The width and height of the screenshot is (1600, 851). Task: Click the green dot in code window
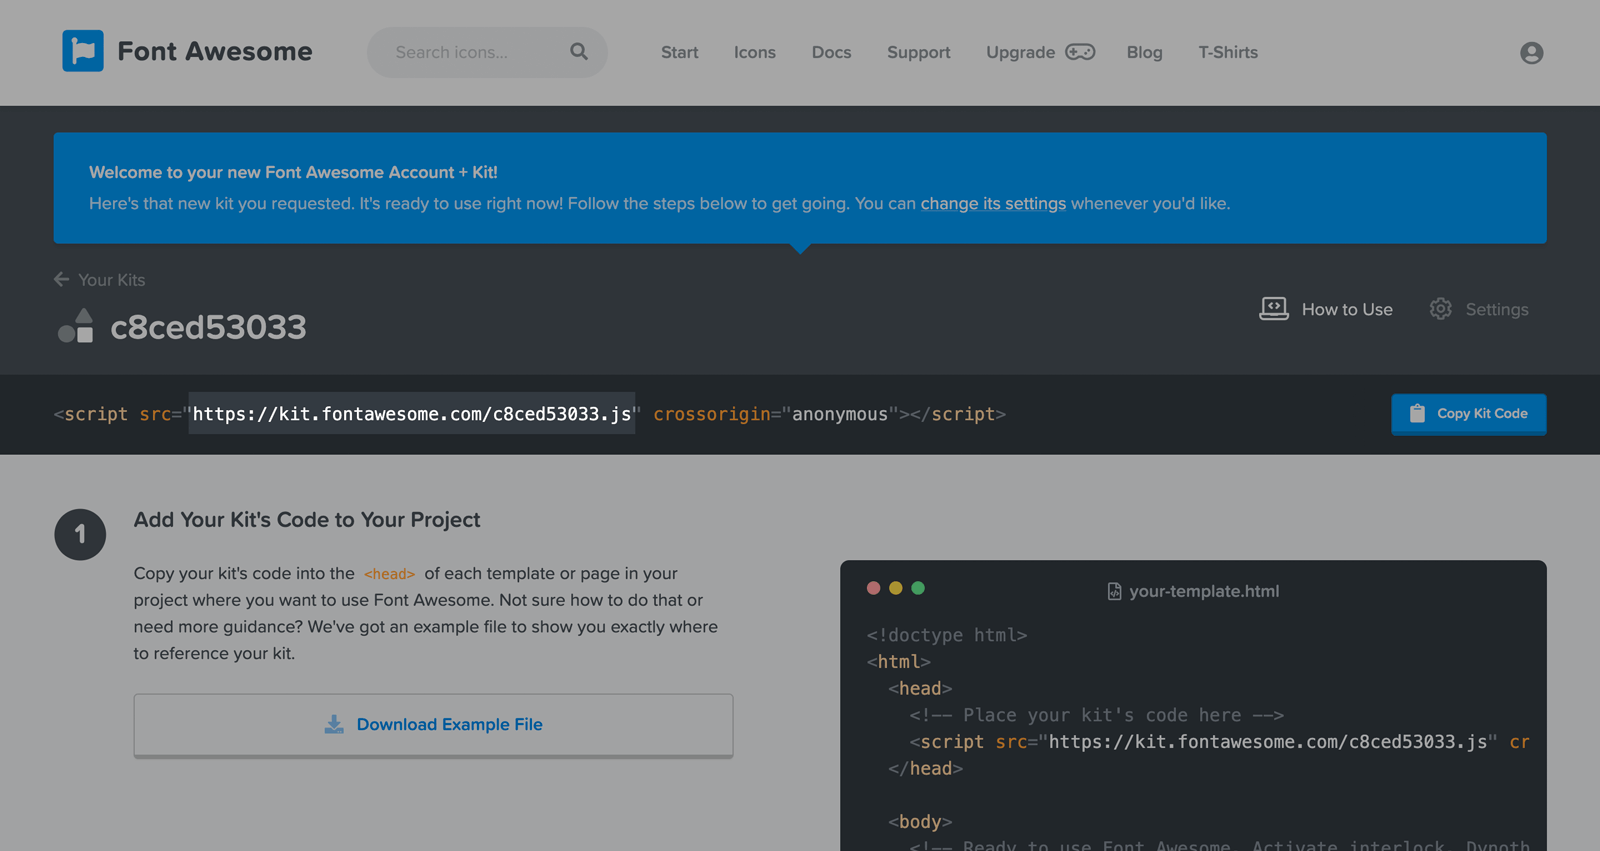coord(918,588)
